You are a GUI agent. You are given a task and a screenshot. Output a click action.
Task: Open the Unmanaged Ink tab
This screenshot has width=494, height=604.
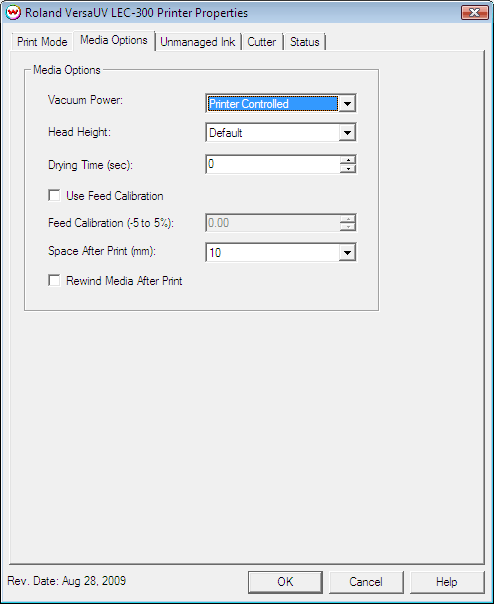(x=198, y=42)
